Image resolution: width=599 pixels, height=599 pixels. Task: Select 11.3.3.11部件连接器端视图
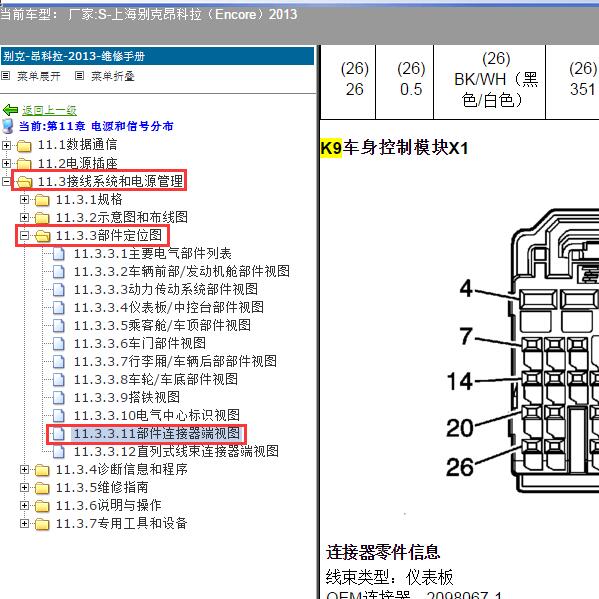pos(157,434)
